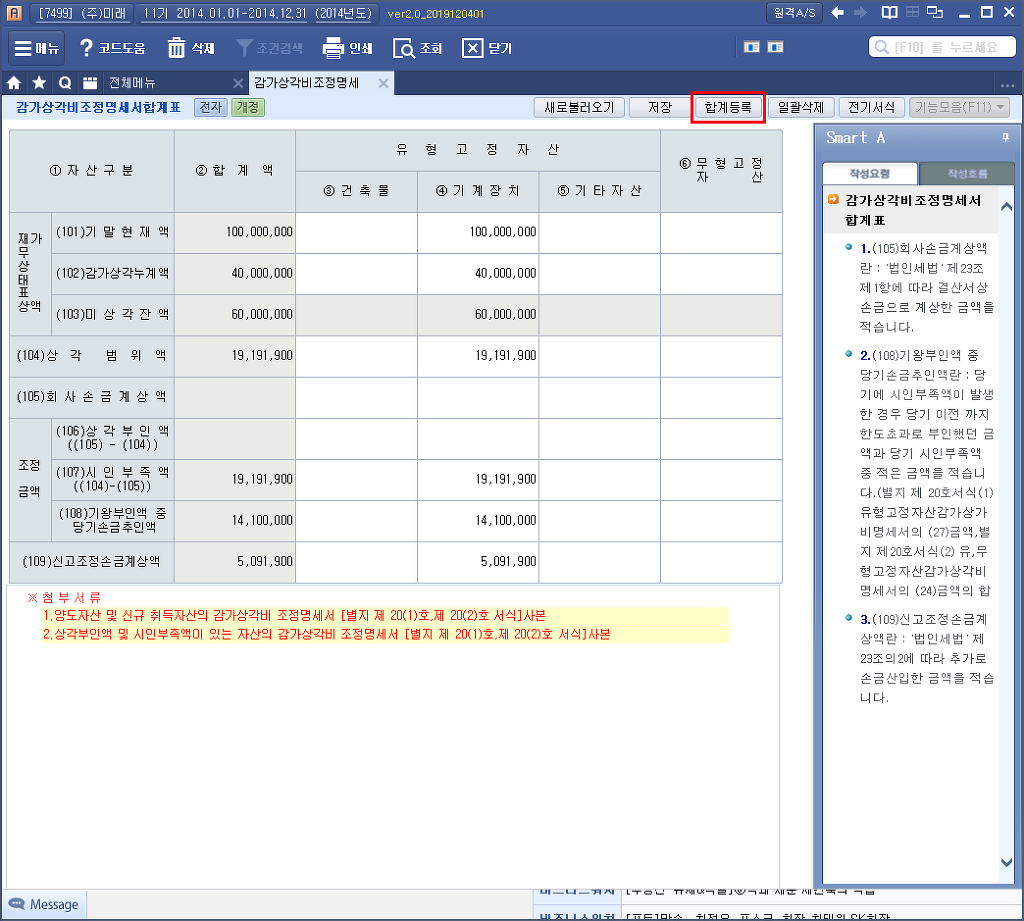
Task: Switch to the 전체메뉴 tab
Action: pyautogui.click(x=132, y=83)
